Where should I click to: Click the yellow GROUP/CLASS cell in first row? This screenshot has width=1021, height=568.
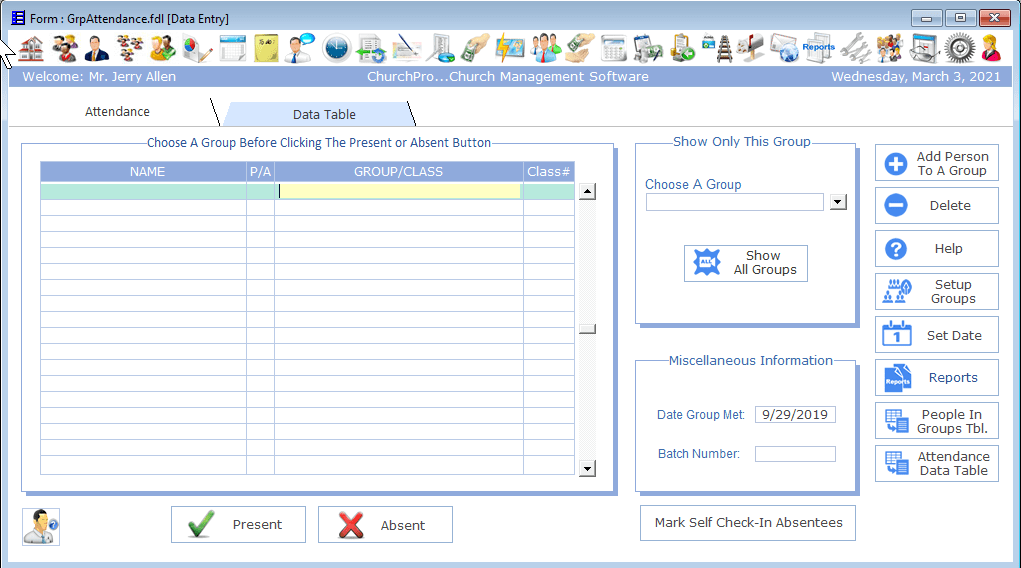399,191
